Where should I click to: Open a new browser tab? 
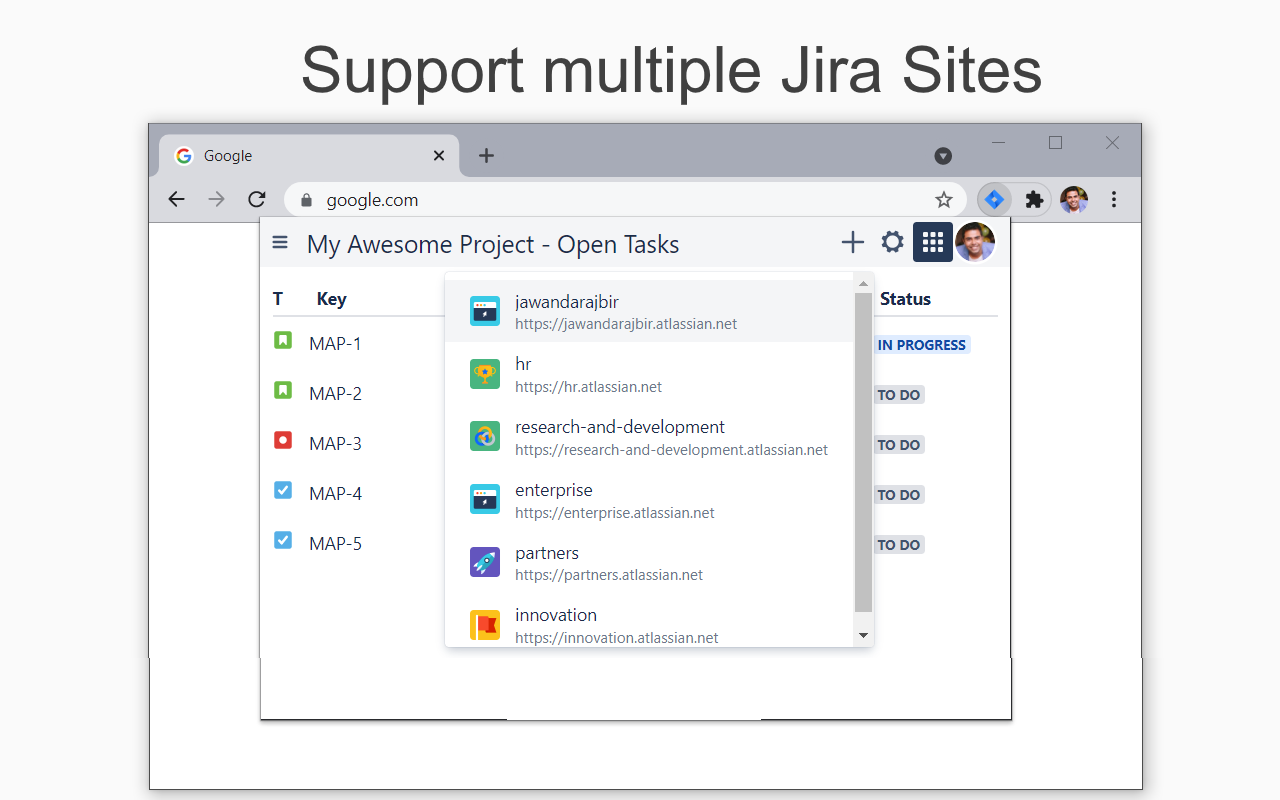tap(486, 155)
